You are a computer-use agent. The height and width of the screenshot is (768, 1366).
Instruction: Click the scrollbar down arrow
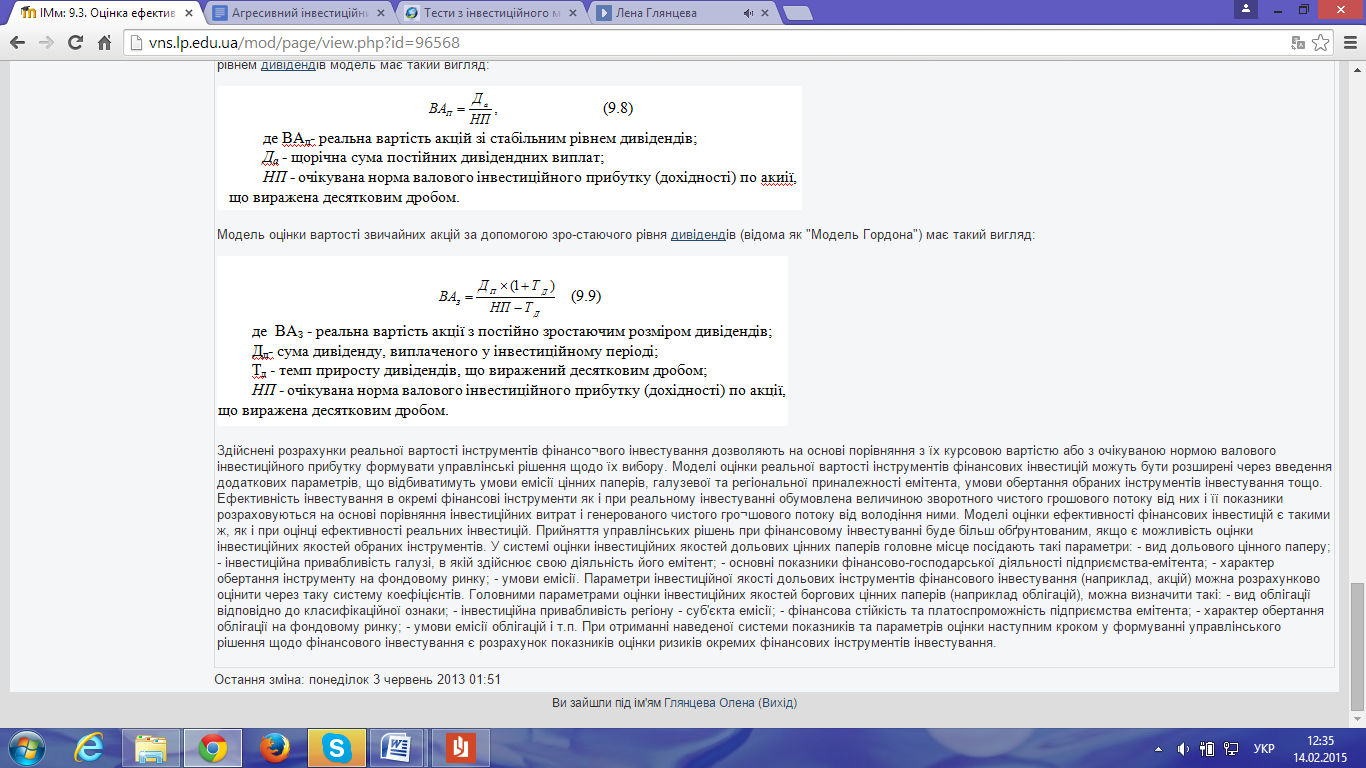point(1357,719)
